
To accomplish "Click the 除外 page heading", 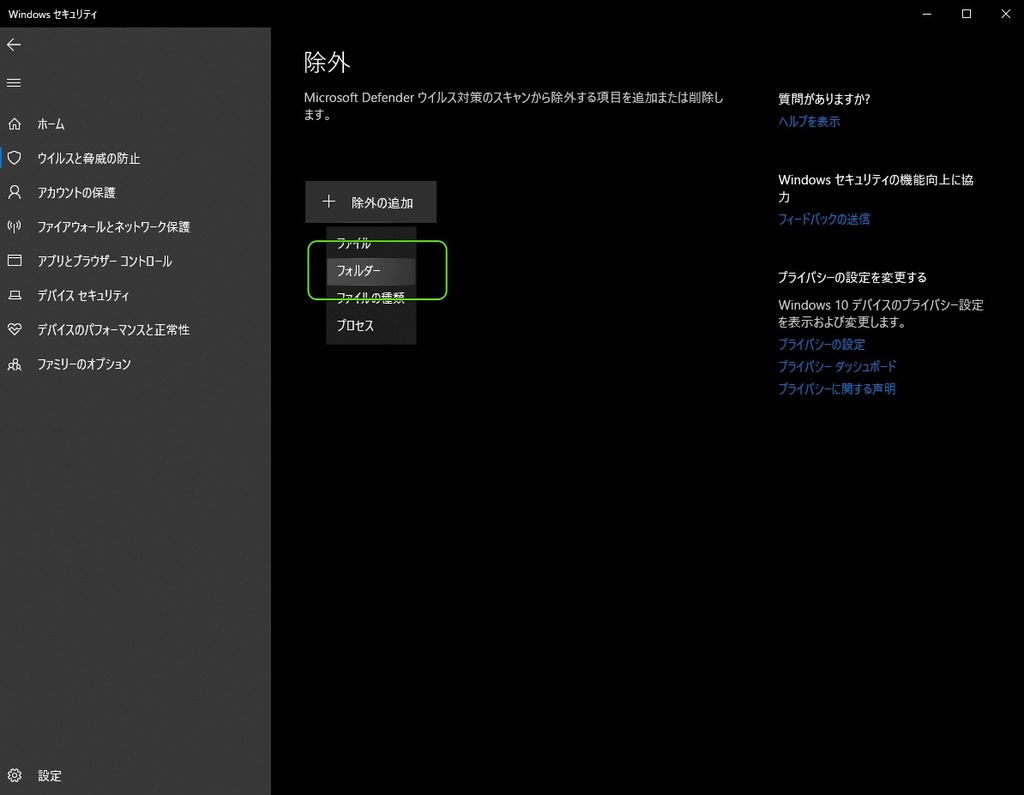I will click(327, 63).
